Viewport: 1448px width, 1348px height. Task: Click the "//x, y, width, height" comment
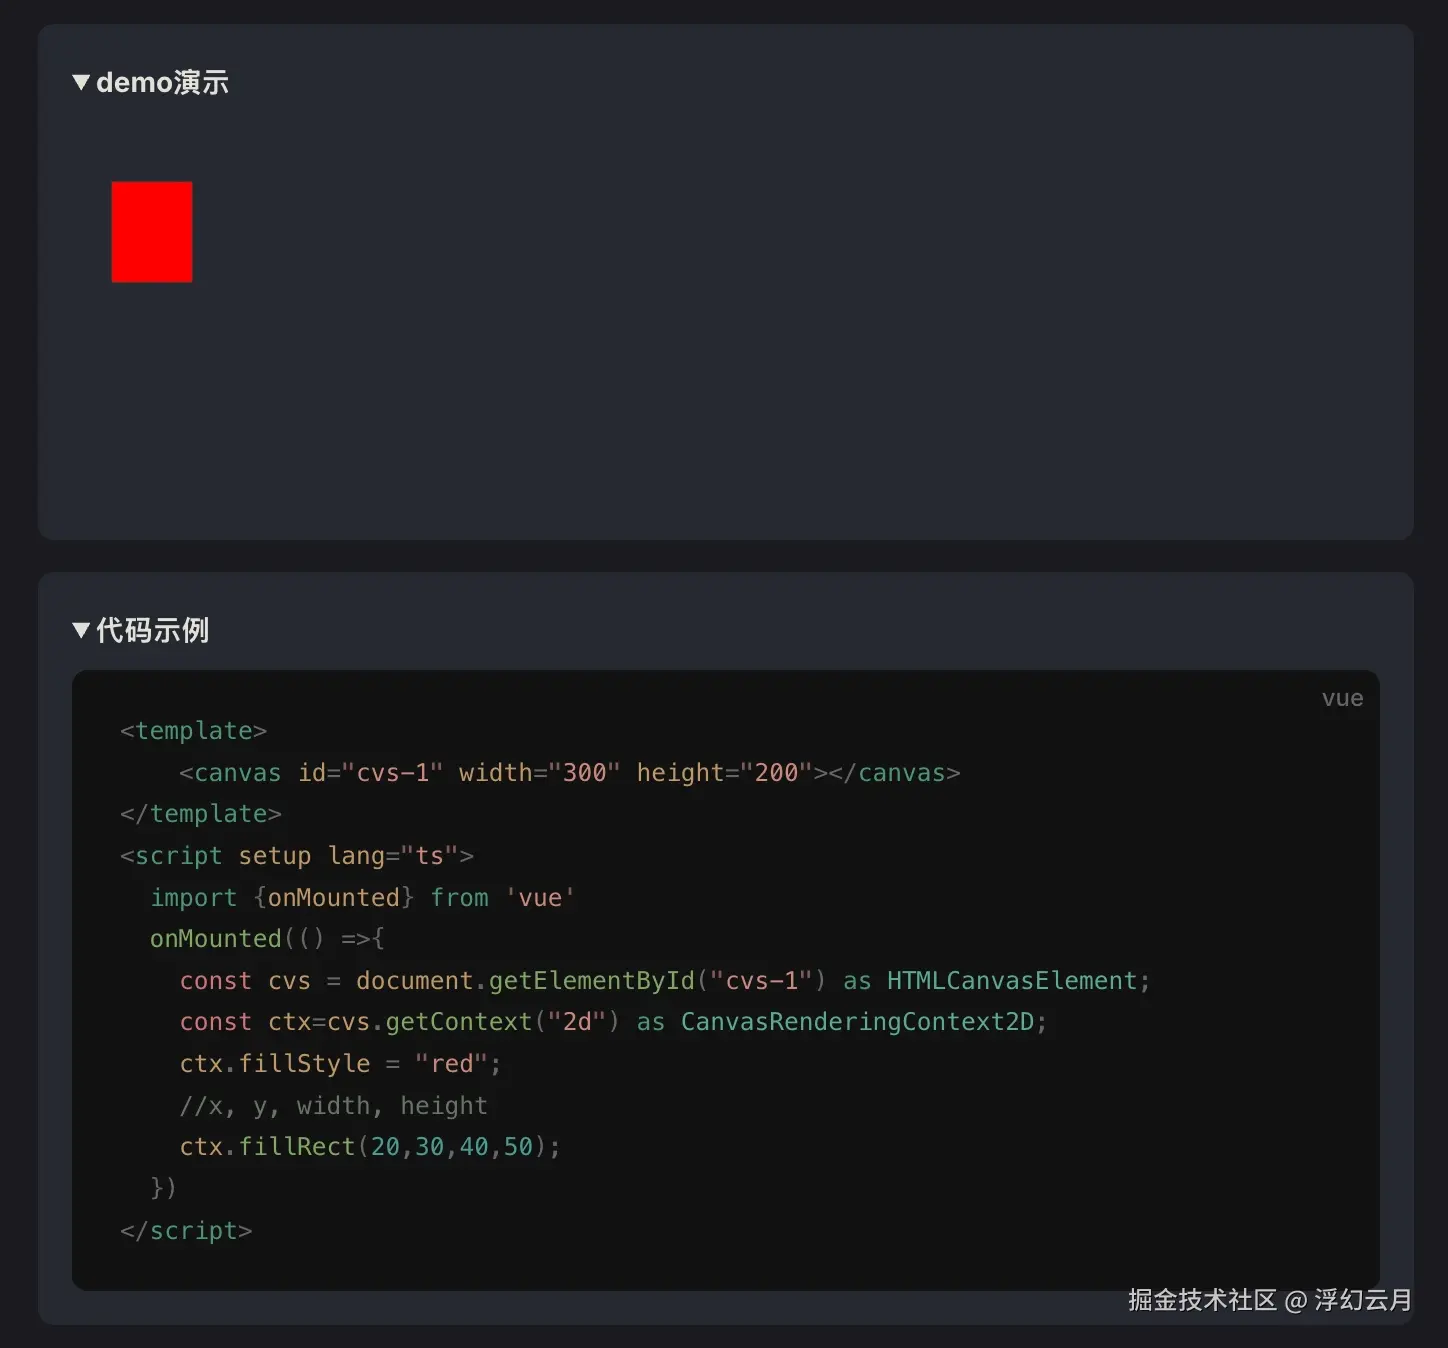click(334, 1106)
